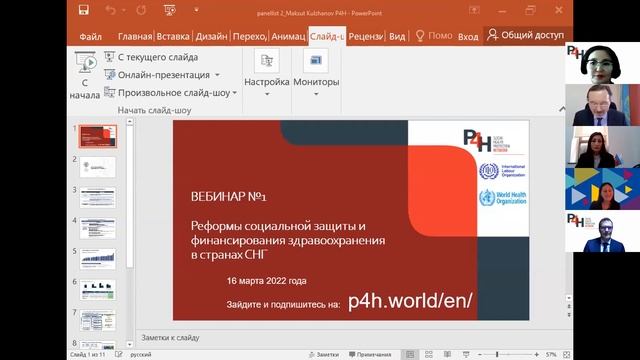The image size is (640, 360).
Task: Click the Произвольное слайд-шоу icon
Action: point(109,92)
